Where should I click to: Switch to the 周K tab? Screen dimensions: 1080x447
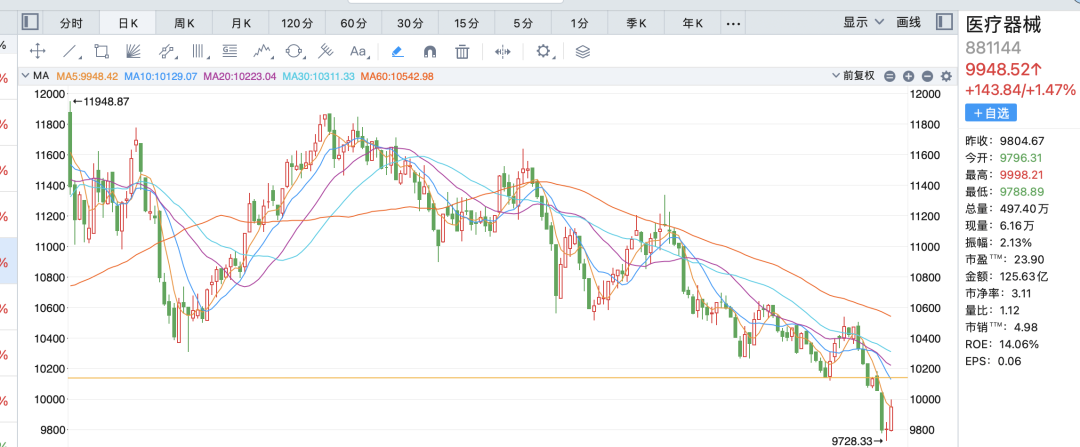[185, 22]
